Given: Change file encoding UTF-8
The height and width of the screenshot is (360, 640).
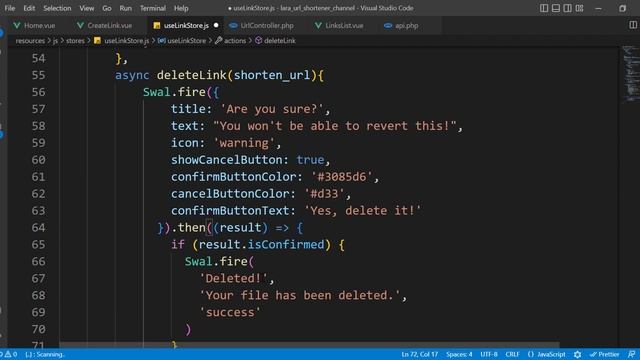Looking at the screenshot, I should coord(489,354).
